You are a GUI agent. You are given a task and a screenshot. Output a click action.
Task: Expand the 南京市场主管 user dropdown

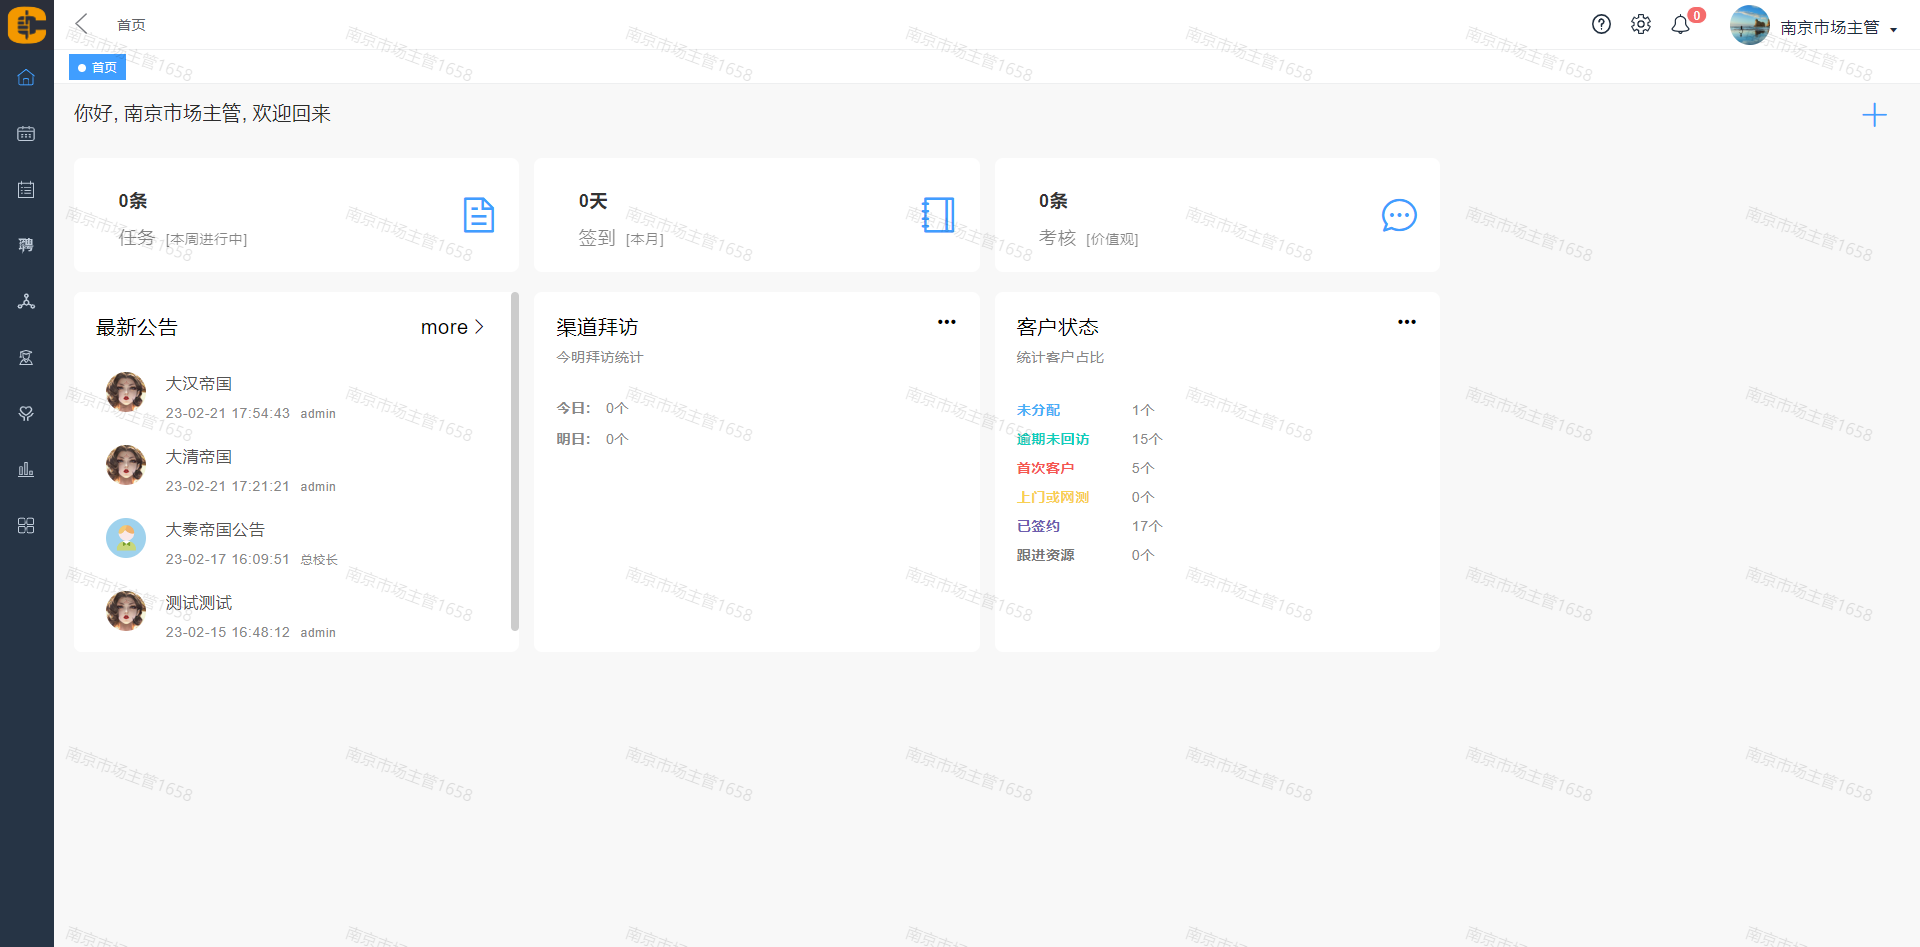(1838, 28)
